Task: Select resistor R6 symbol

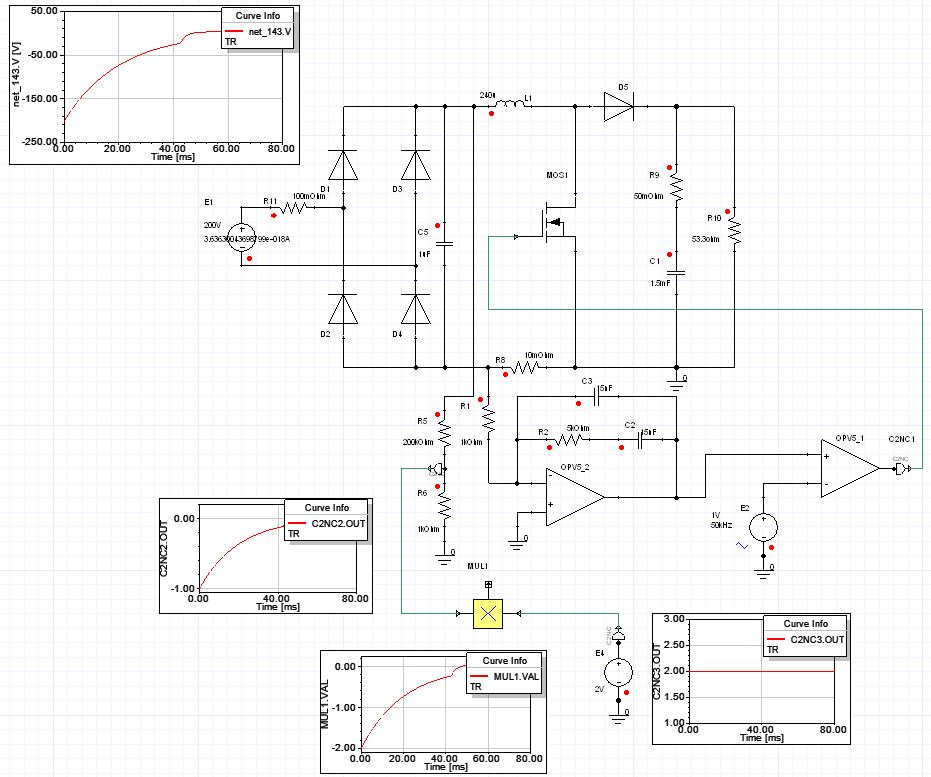Action: tap(445, 508)
